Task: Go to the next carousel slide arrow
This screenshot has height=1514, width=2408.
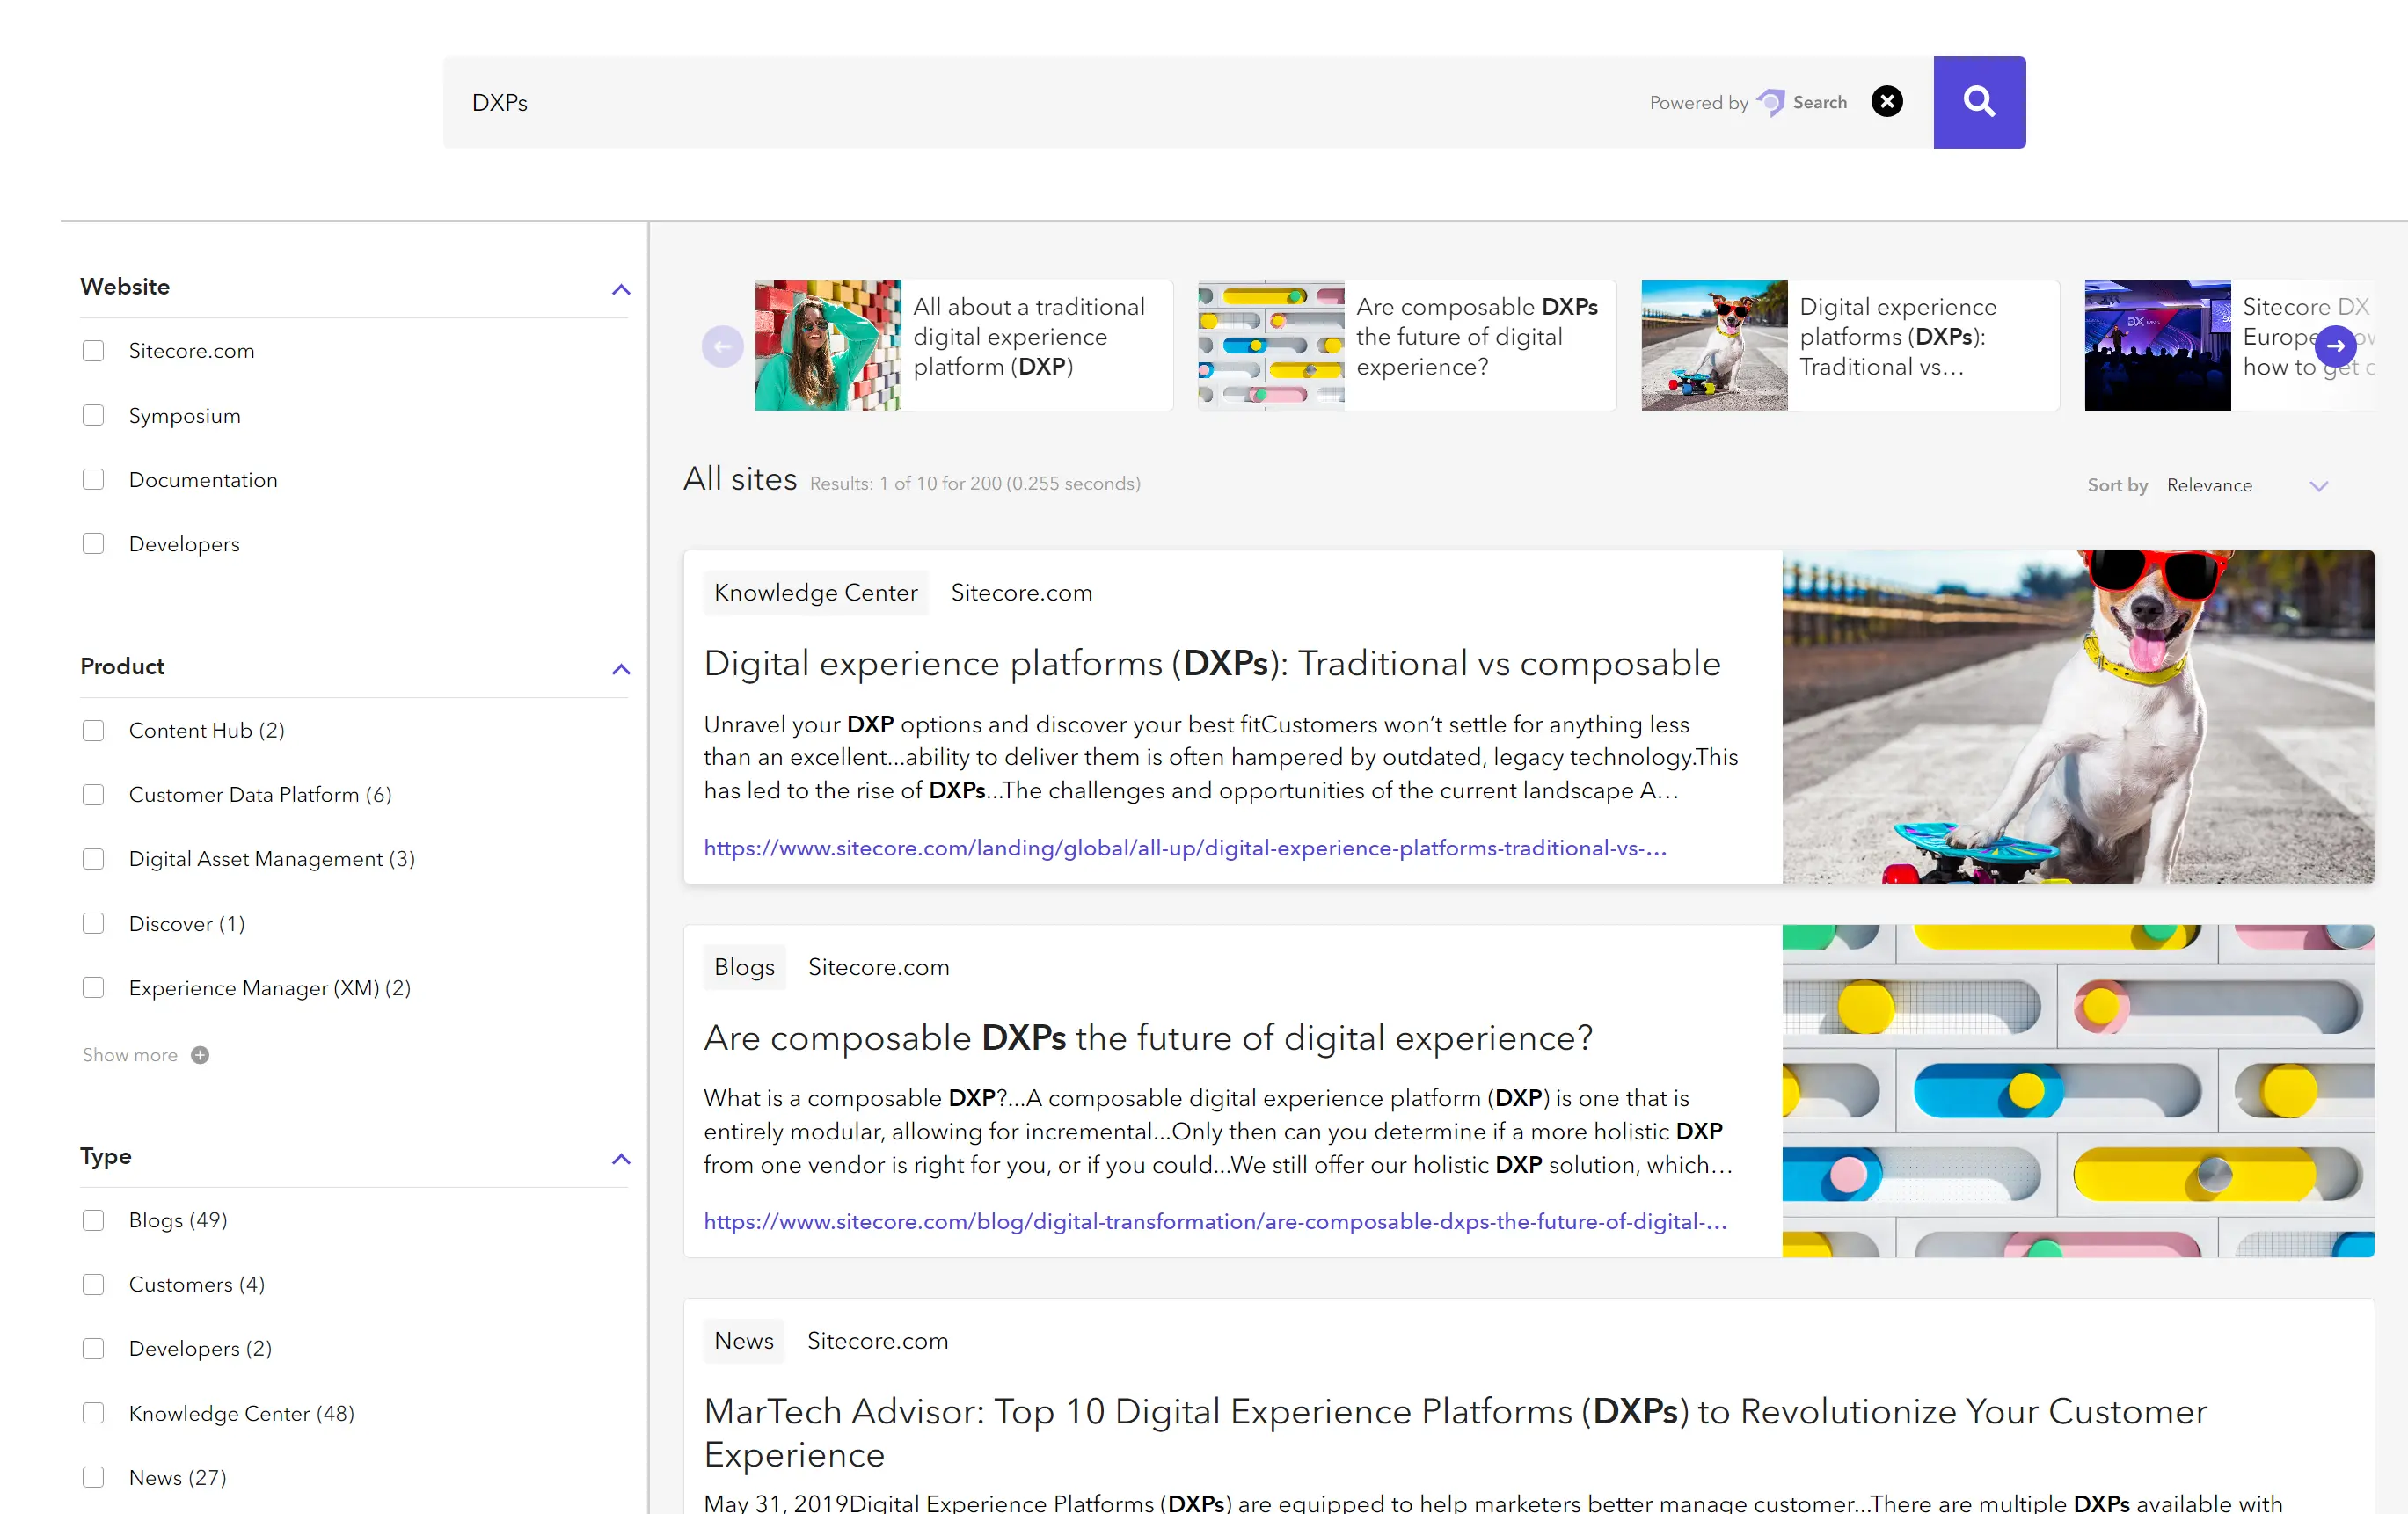Action: pyautogui.click(x=2336, y=346)
